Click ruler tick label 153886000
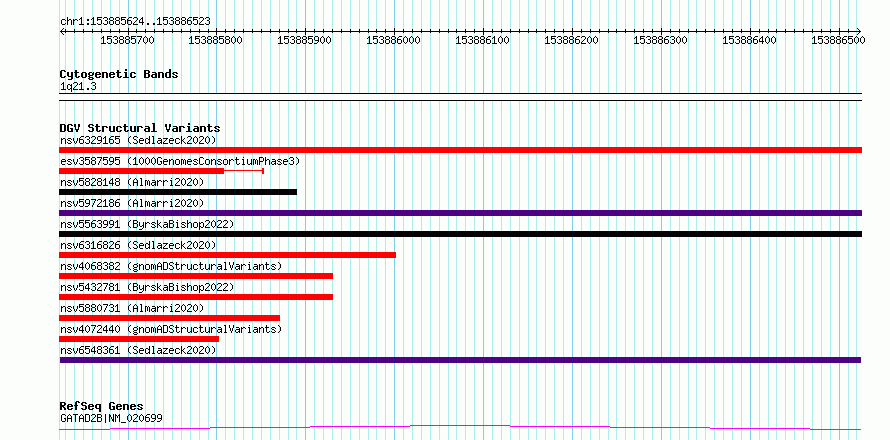This screenshot has width=890, height=440. (x=394, y=40)
